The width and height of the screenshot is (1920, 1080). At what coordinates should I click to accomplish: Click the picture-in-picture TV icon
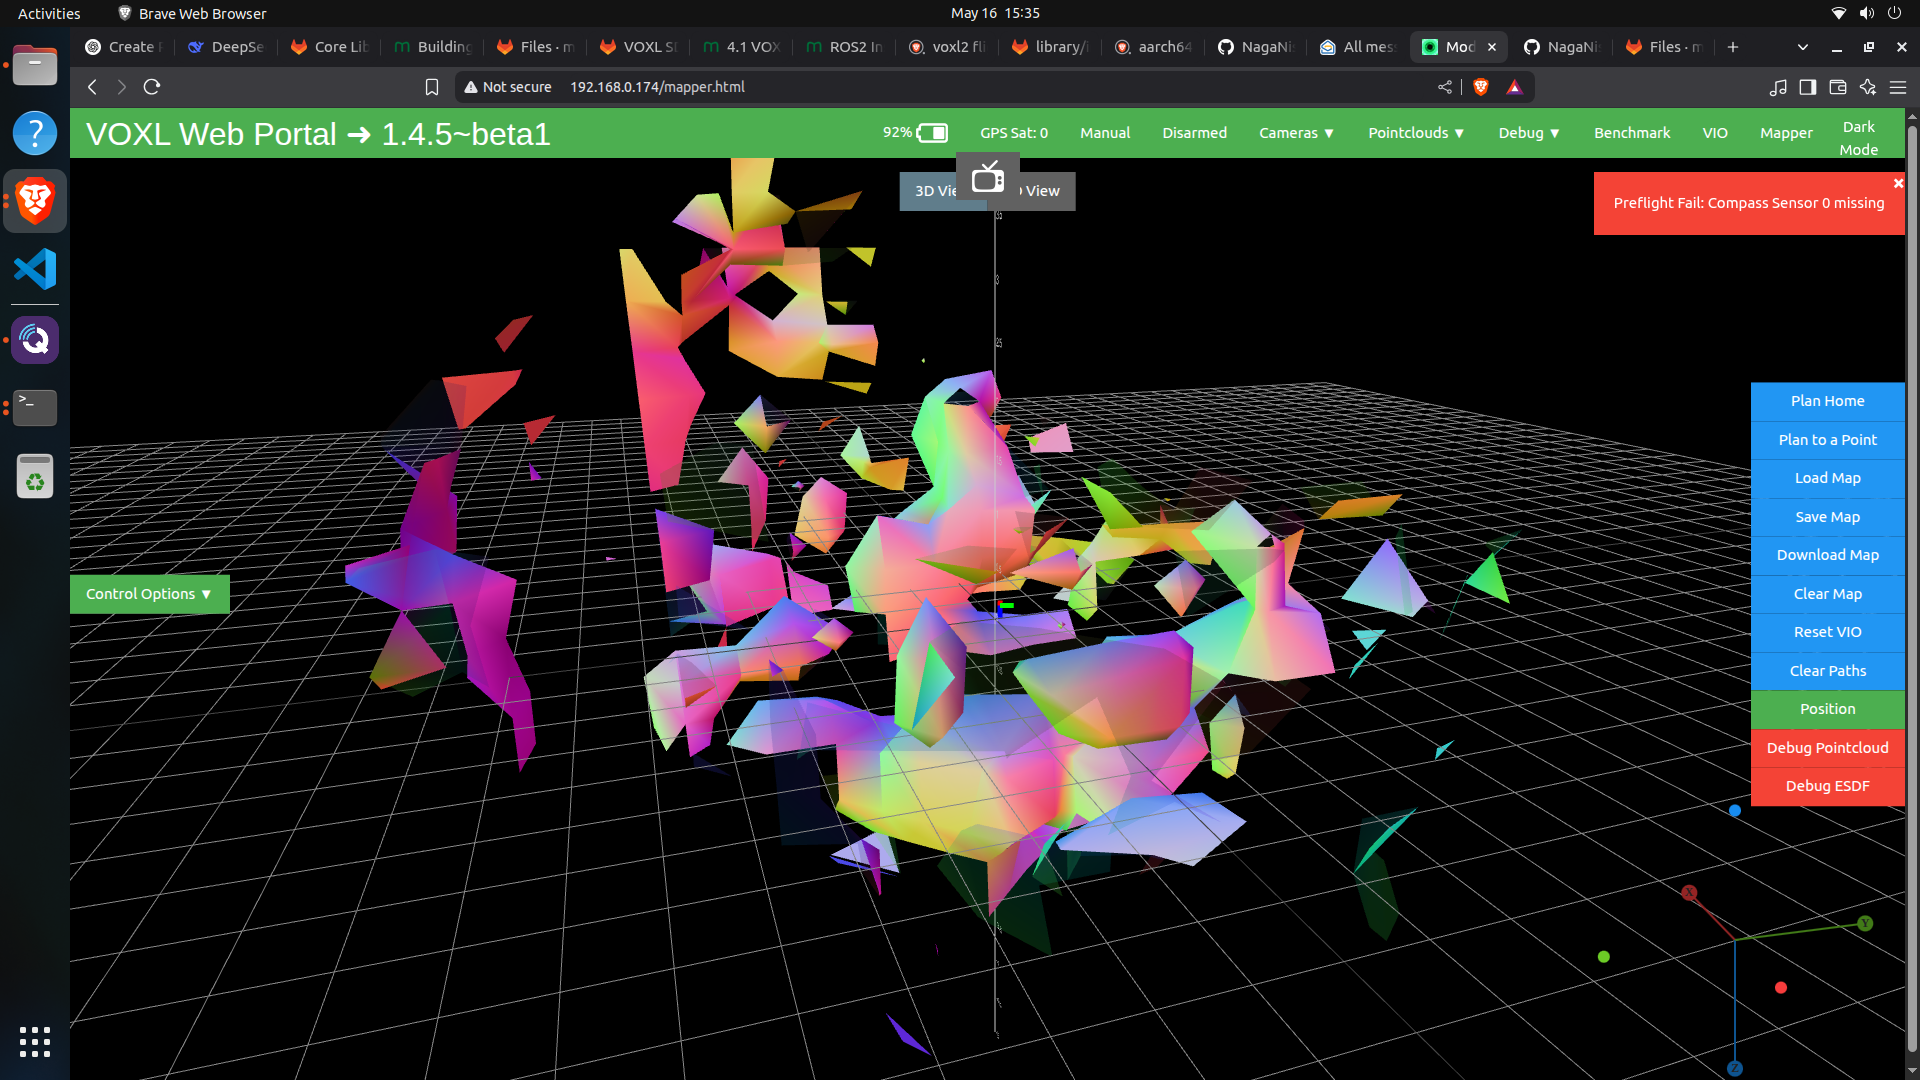click(x=988, y=177)
